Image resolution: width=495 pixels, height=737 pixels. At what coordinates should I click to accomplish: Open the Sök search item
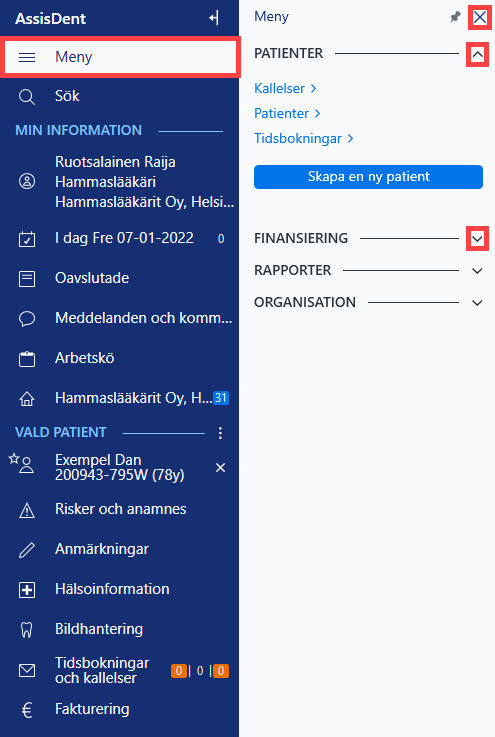click(119, 96)
